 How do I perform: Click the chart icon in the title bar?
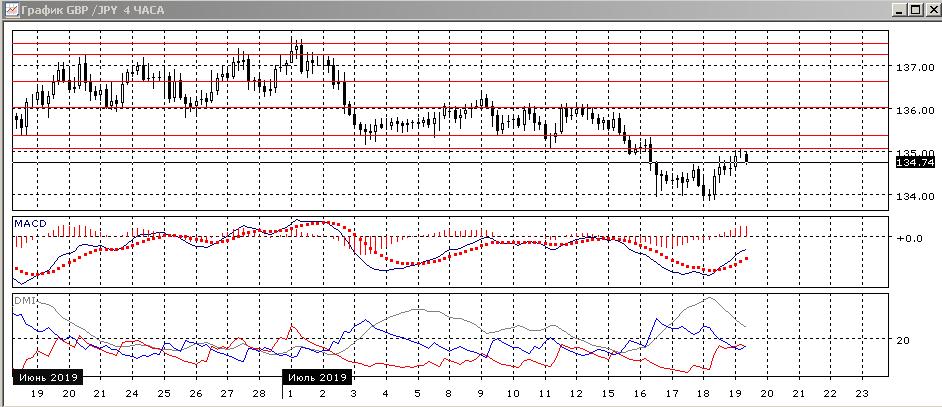(x=12, y=10)
